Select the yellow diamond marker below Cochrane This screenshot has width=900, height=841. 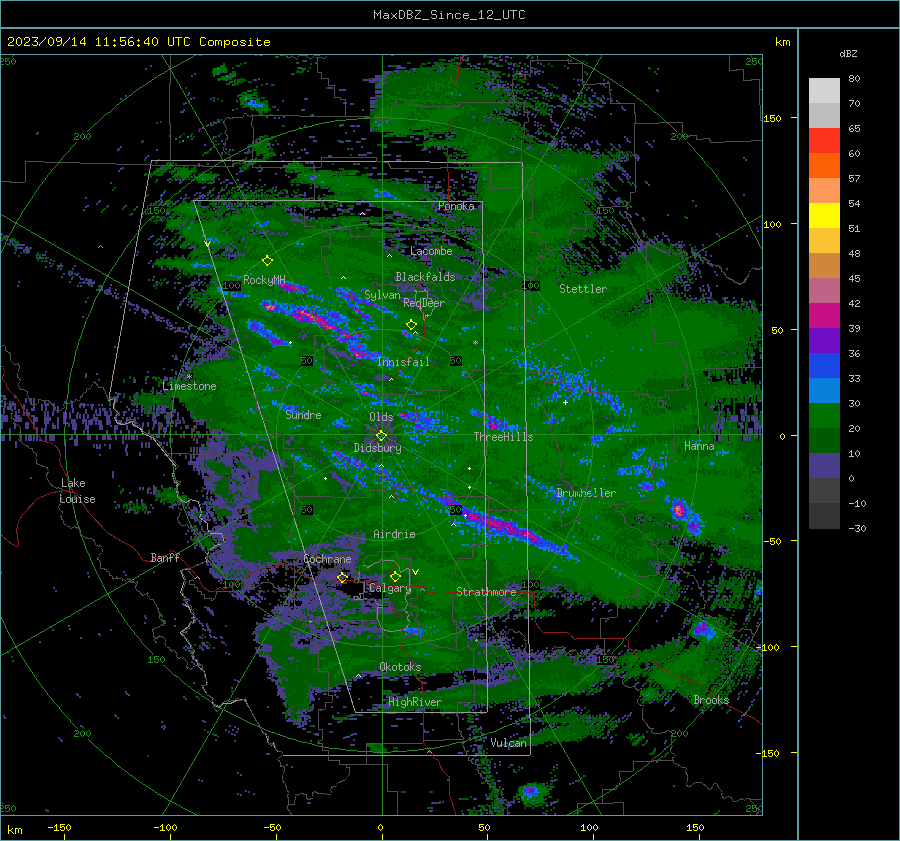(342, 577)
